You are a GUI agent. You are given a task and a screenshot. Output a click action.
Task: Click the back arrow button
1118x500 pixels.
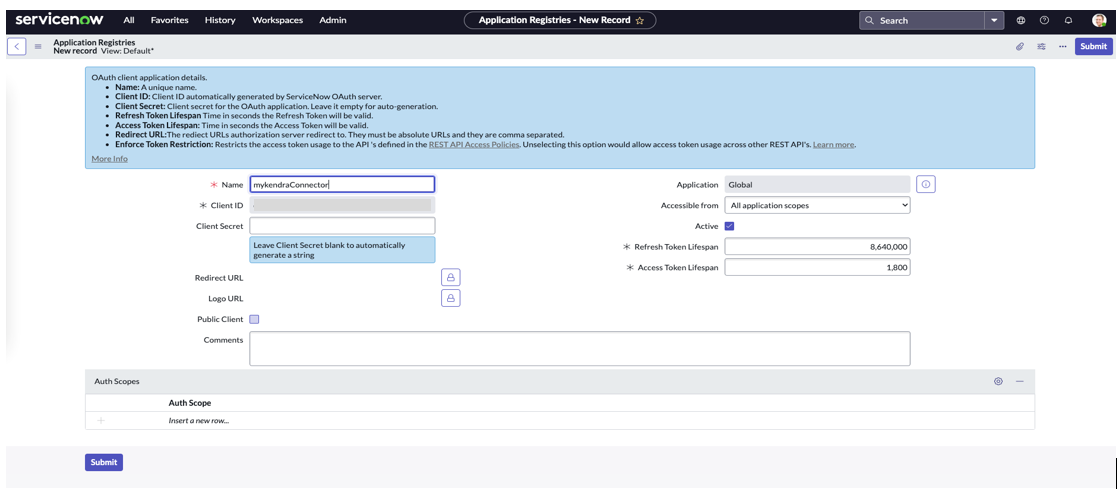16,46
